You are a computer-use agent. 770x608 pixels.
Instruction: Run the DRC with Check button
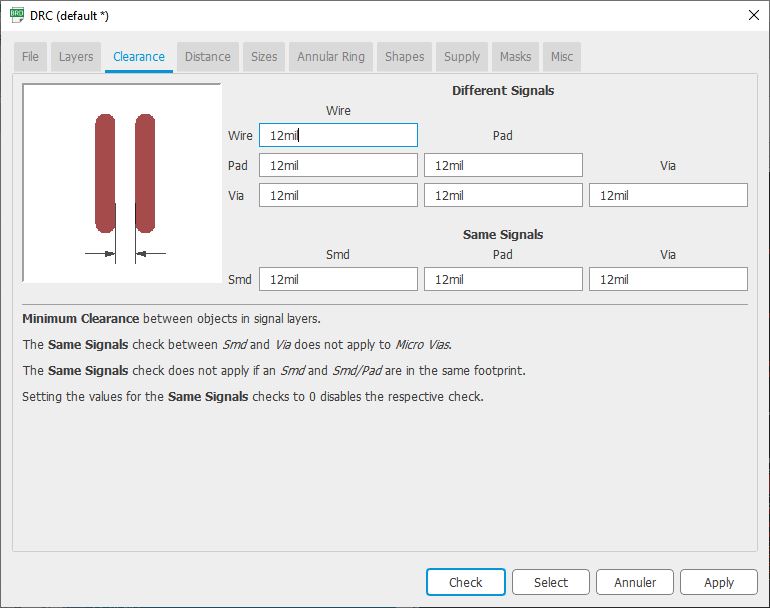(x=466, y=582)
